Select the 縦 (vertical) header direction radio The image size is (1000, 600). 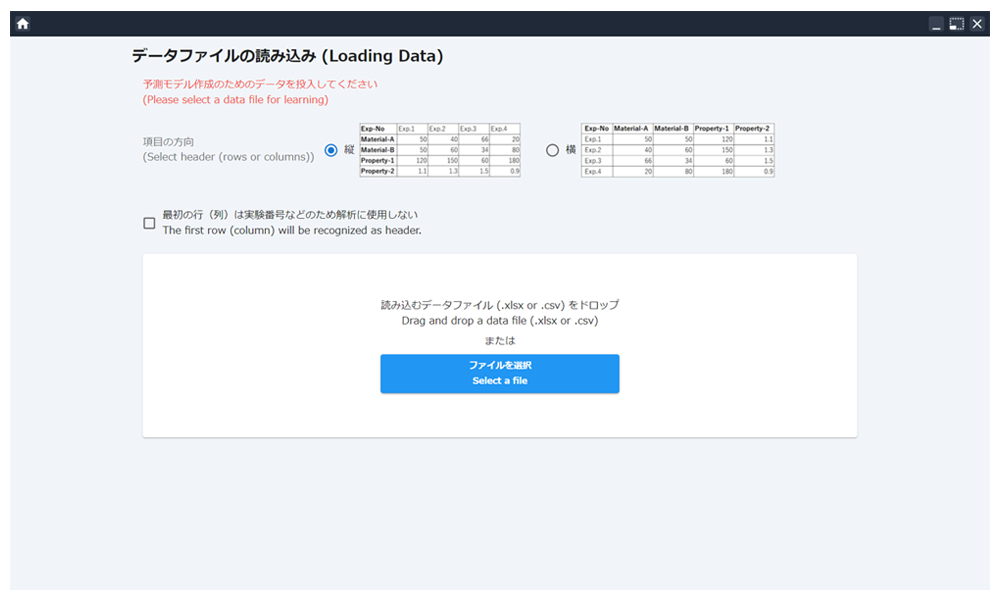331,150
